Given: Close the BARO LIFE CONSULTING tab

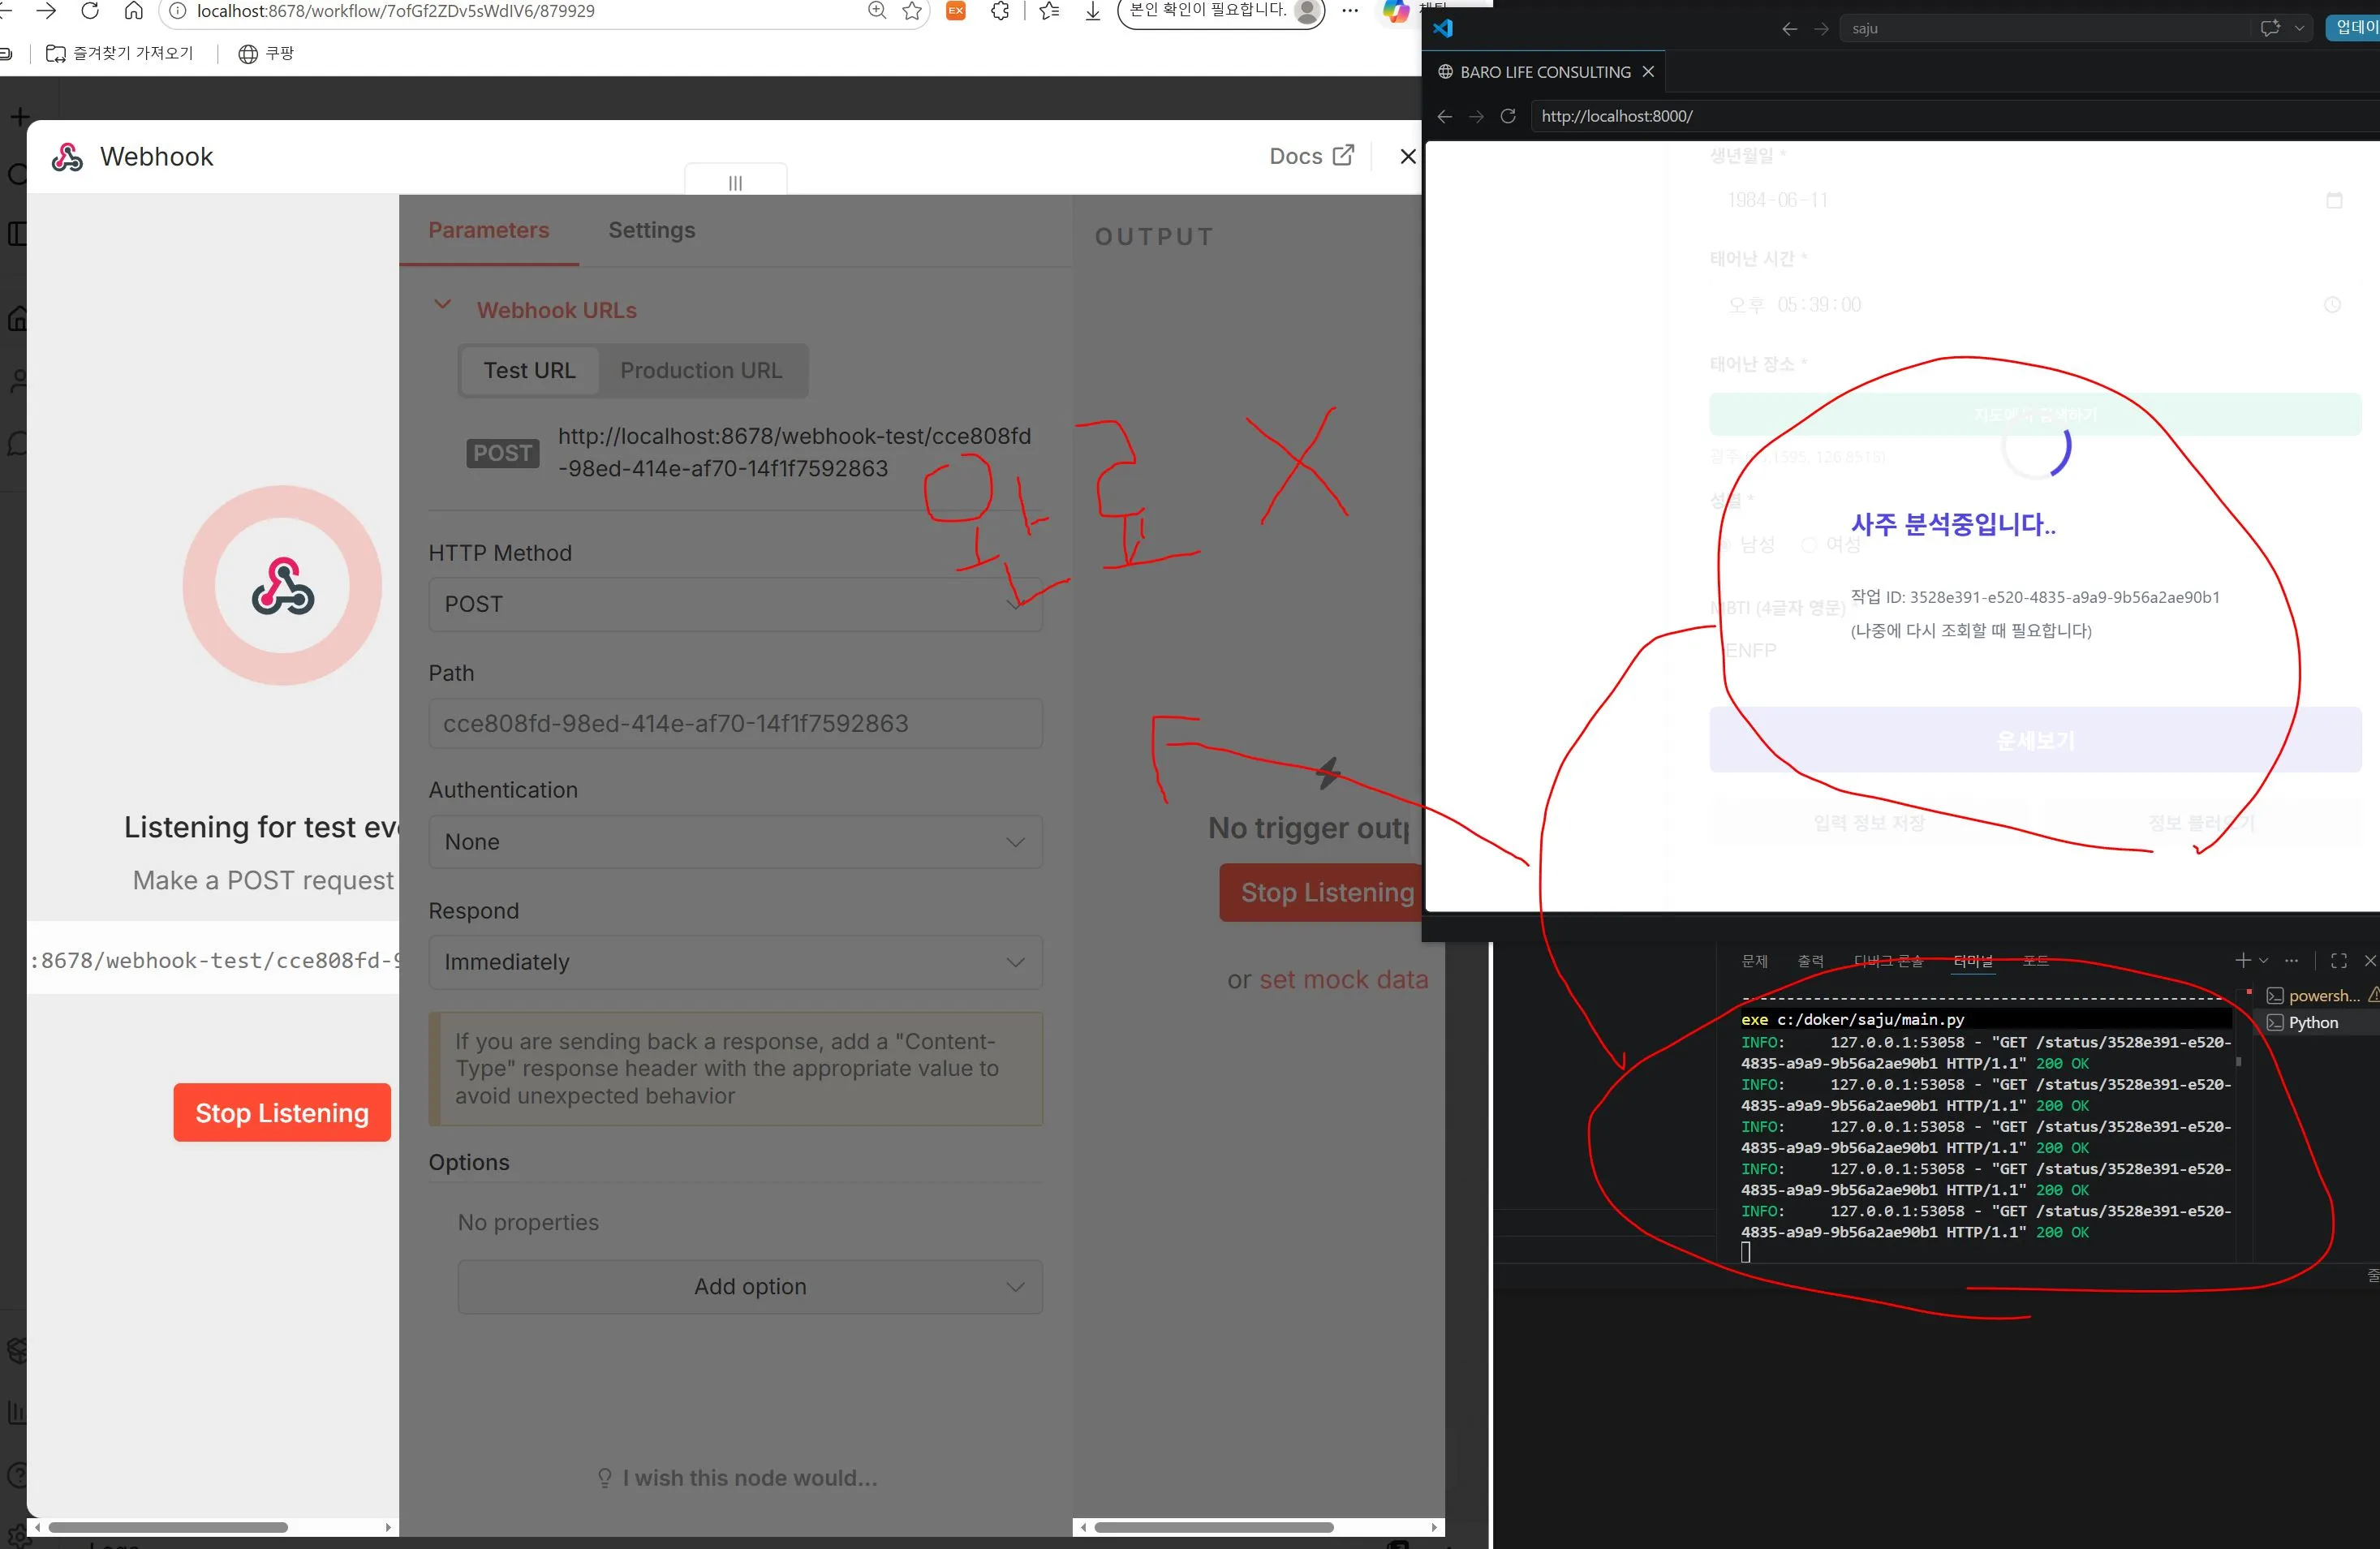Looking at the screenshot, I should click(1648, 72).
